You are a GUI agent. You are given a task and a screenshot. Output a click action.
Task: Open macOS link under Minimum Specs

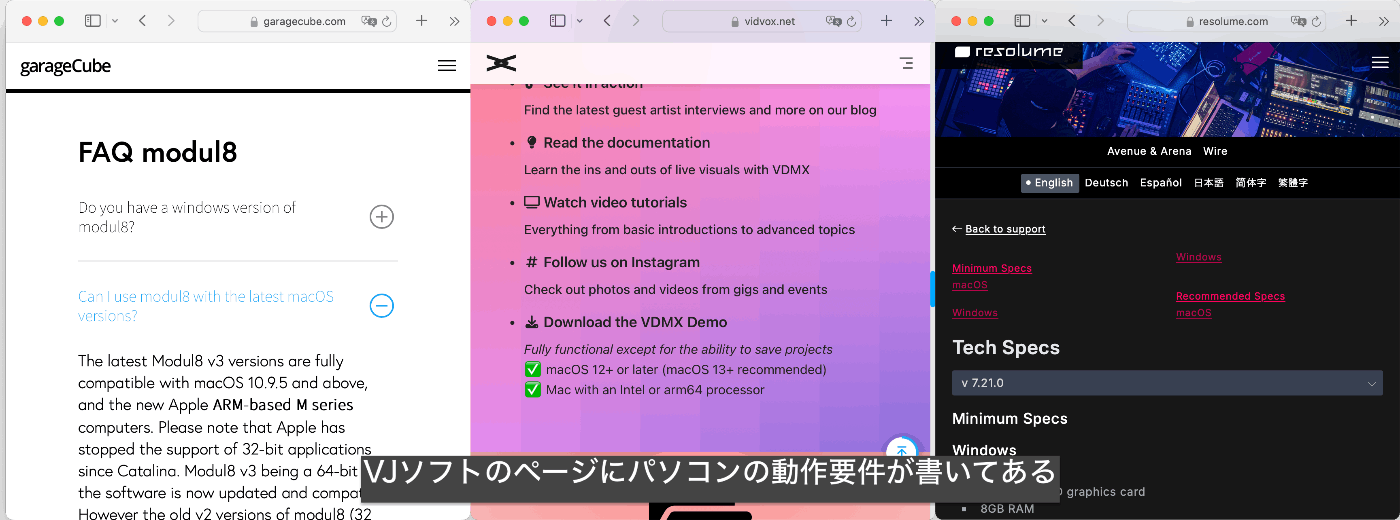point(970,285)
